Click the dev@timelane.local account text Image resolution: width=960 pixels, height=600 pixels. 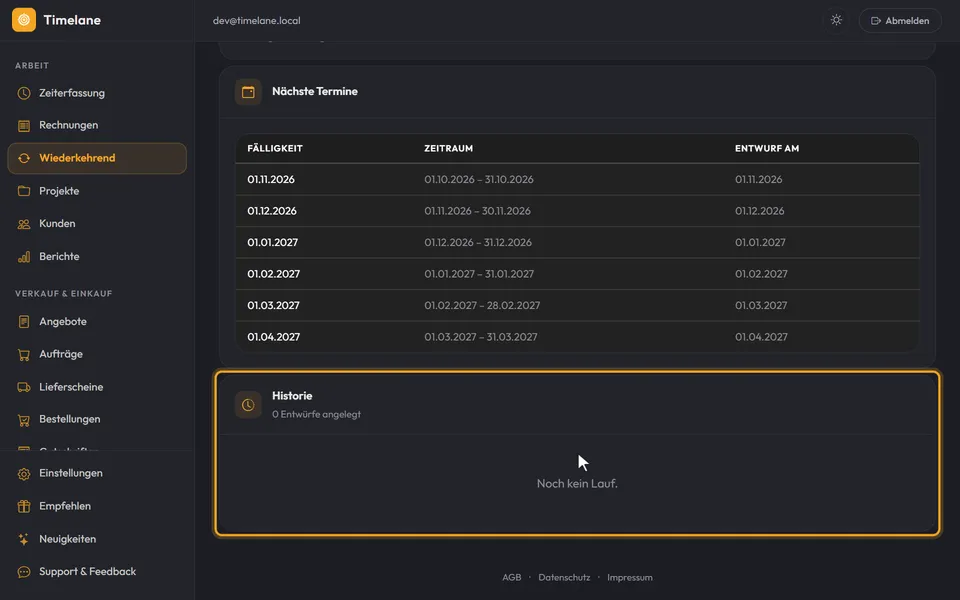[257, 20]
